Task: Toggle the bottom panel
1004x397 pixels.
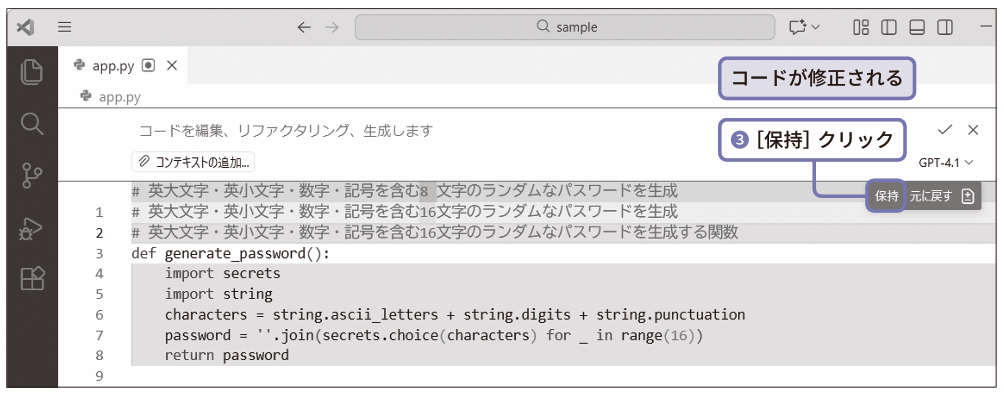Action: [x=917, y=28]
